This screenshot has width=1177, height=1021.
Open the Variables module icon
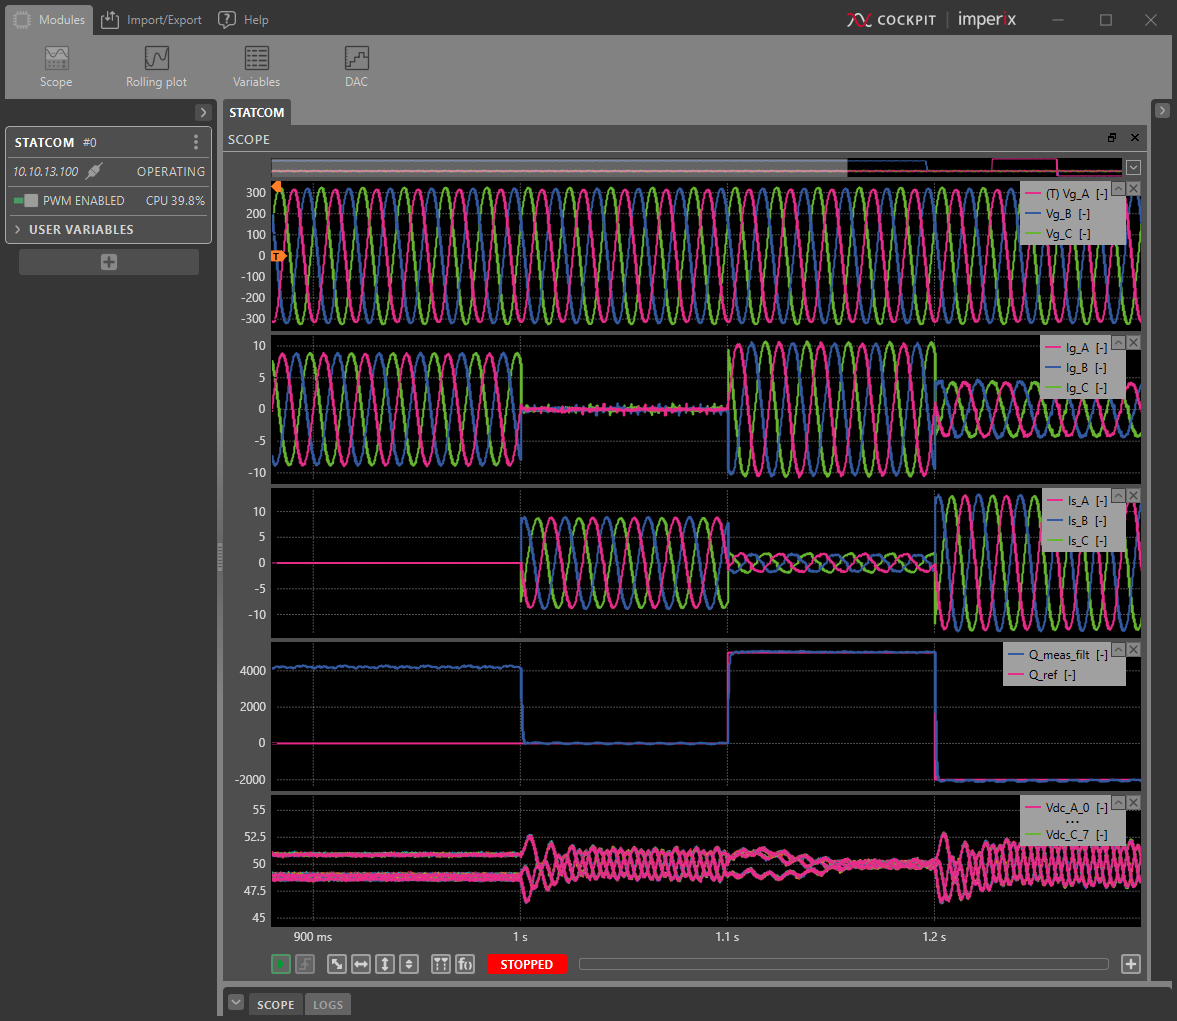coord(256,66)
